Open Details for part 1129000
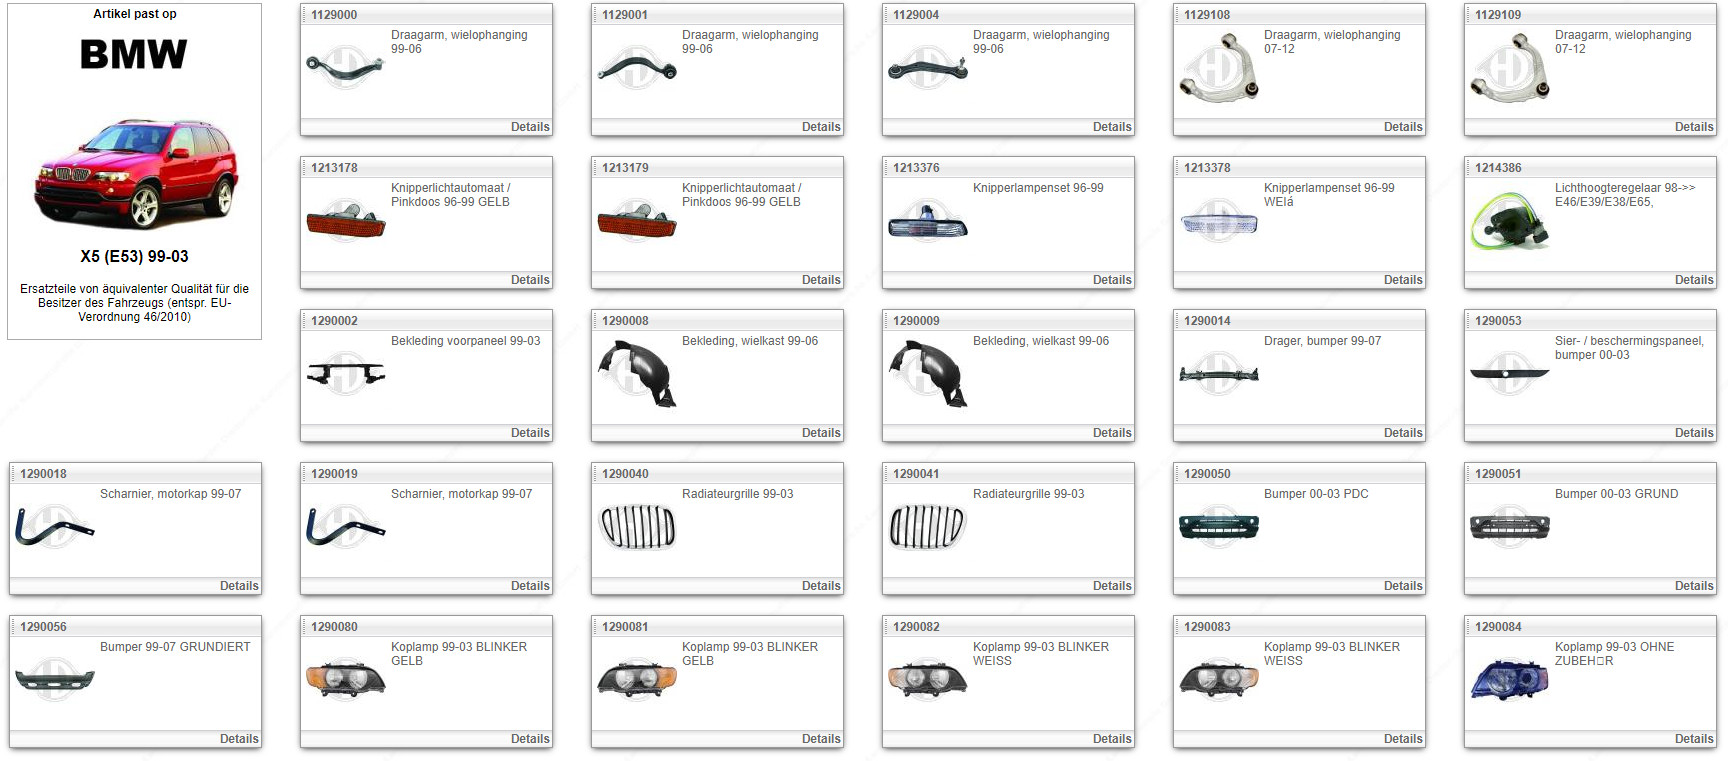The image size is (1728, 761). tap(530, 127)
